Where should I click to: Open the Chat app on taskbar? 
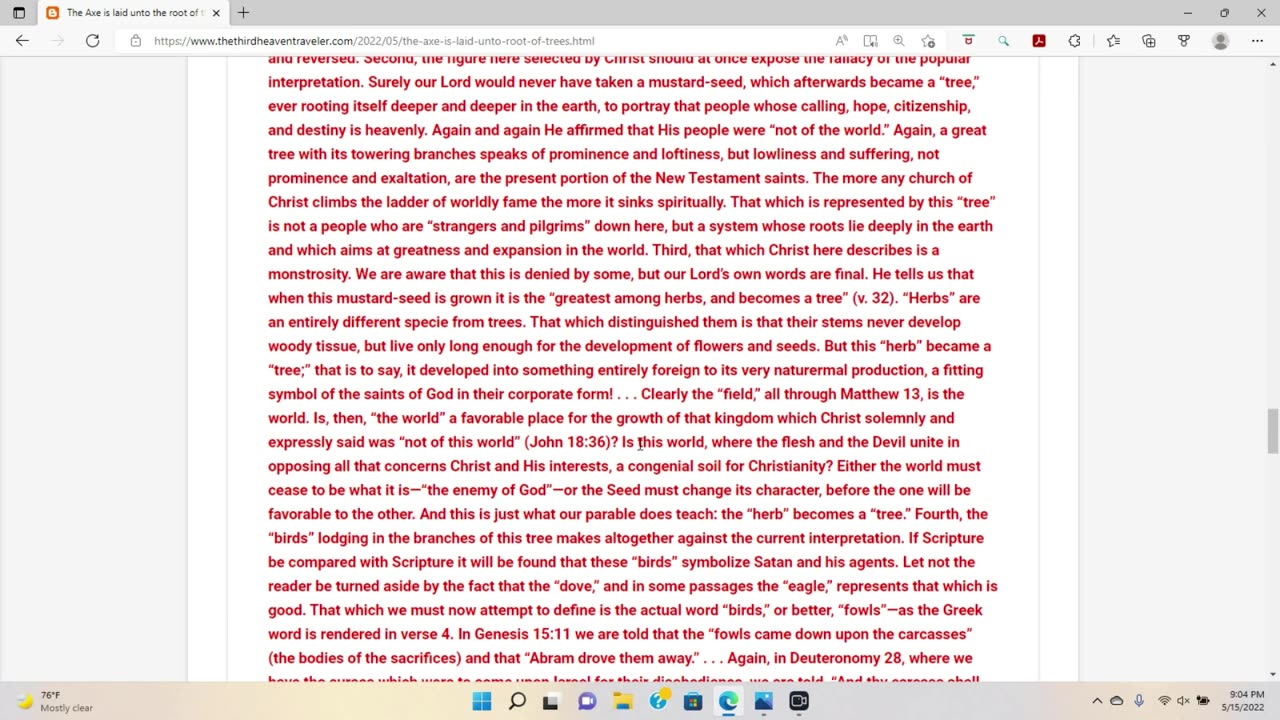point(587,701)
